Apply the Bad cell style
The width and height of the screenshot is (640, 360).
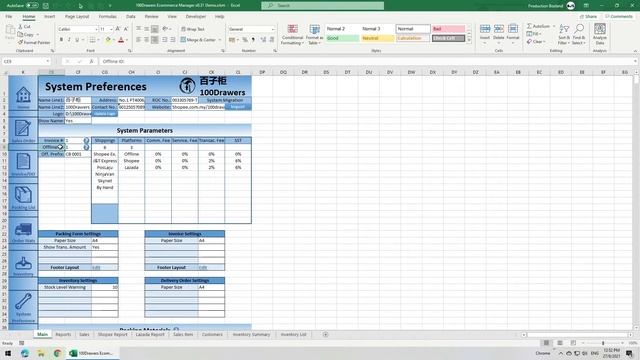click(x=448, y=29)
